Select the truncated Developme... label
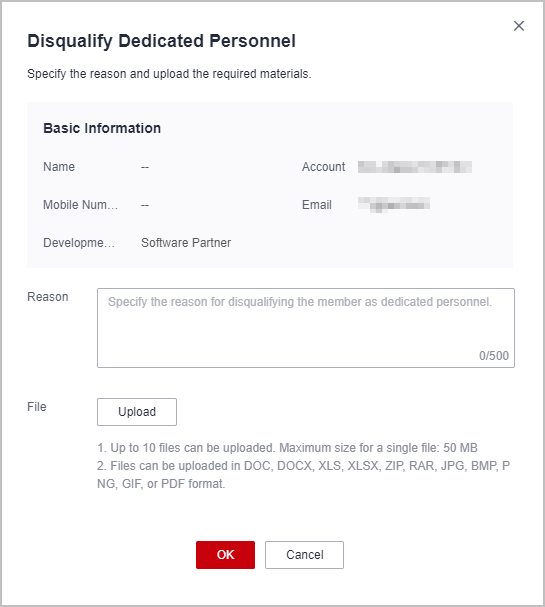The height and width of the screenshot is (607, 545). pos(79,243)
